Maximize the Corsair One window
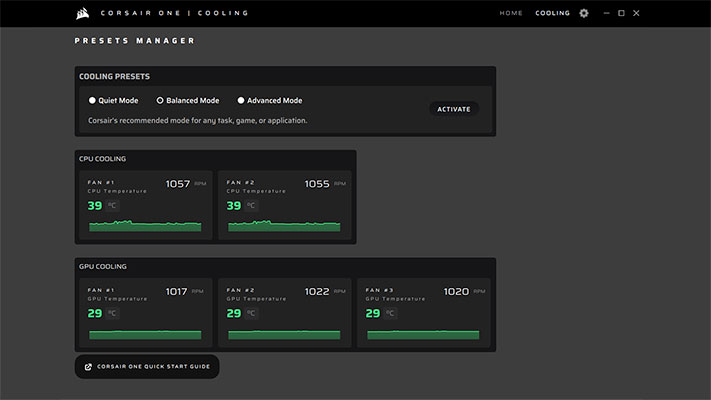Image resolution: width=711 pixels, height=400 pixels. [621, 14]
